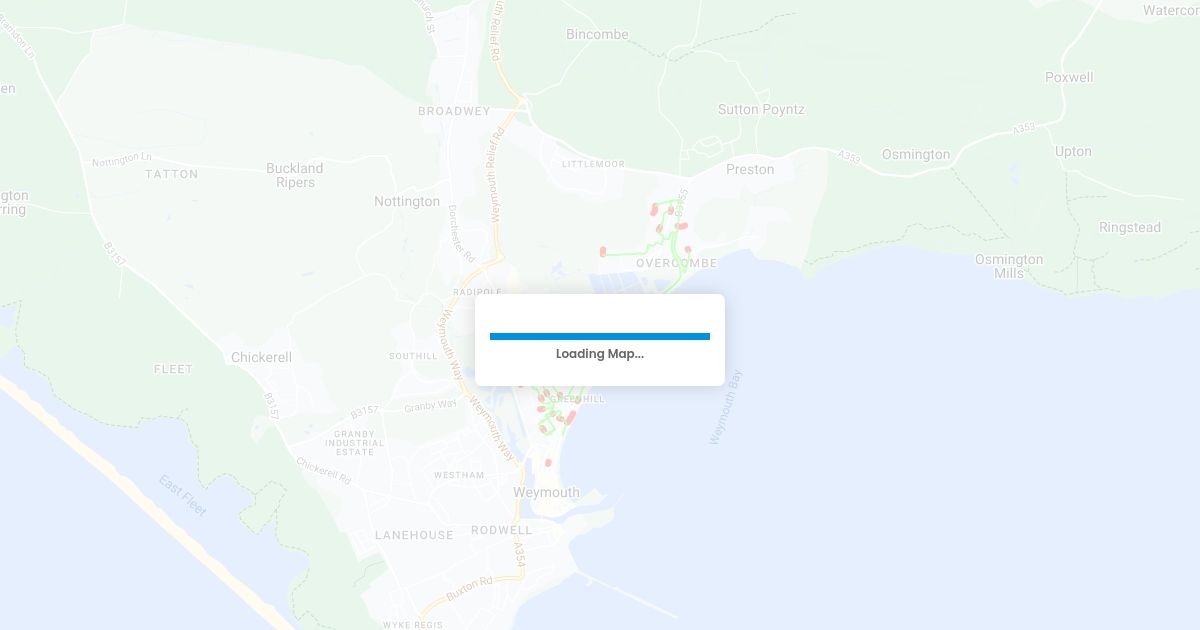Click the Osmington Mills label
Screen dimensions: 1200x630
pyautogui.click(x=1009, y=266)
